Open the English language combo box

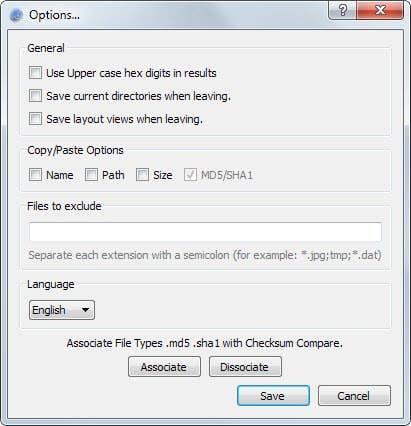click(x=62, y=310)
